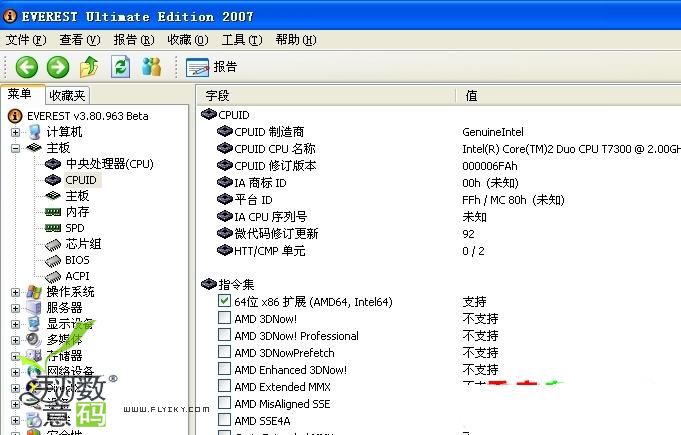Select the CPUID tree item
681x435 pixels.
coord(81,180)
